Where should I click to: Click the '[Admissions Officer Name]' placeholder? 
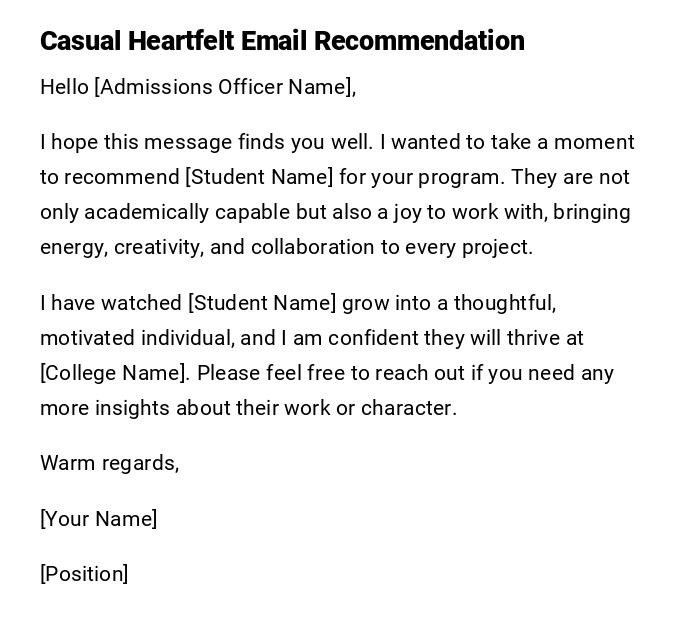(224, 87)
